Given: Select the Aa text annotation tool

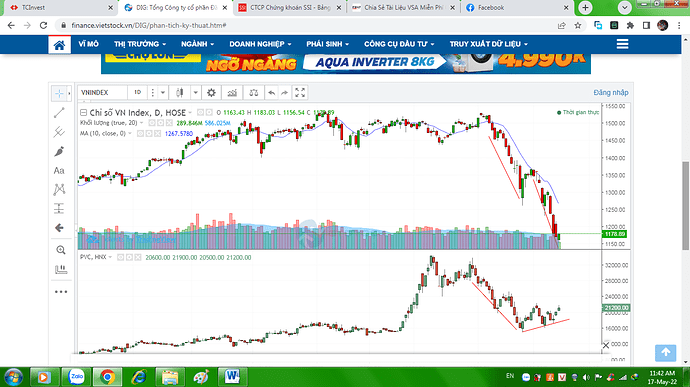Looking at the screenshot, I should (x=59, y=170).
